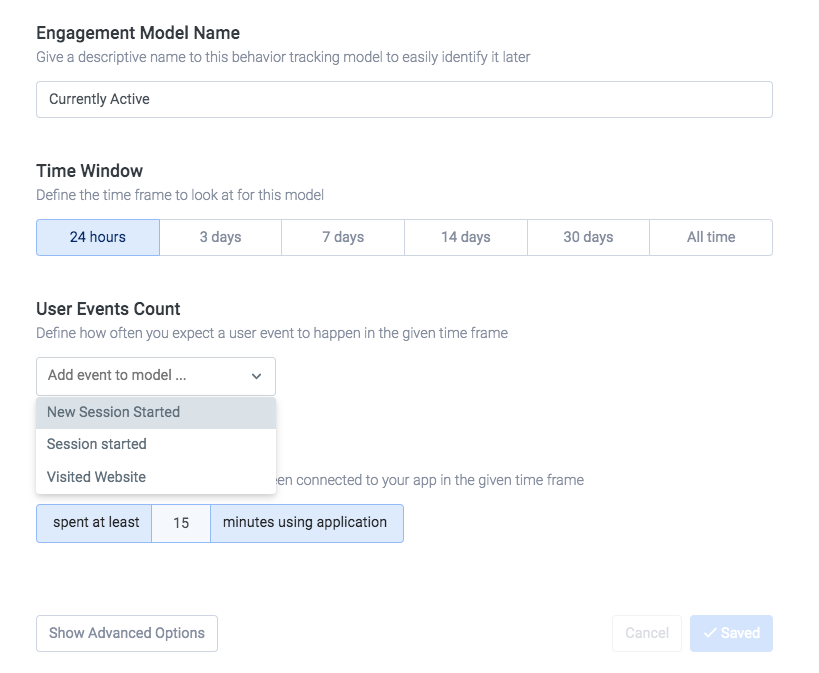Viewport: 819px width, 673px height.
Task: Pick the 14 days time window
Action: [465, 237]
